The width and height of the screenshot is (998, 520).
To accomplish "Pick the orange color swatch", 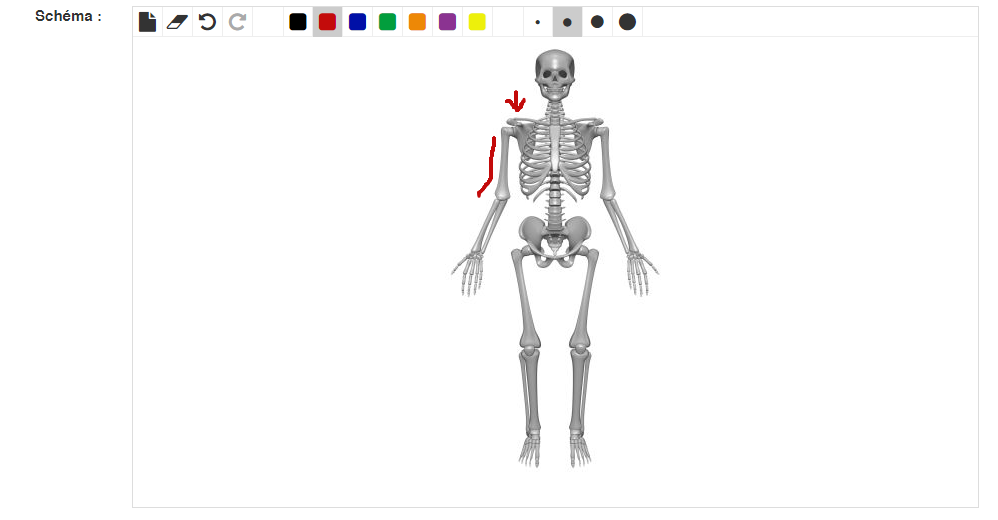I will point(418,22).
